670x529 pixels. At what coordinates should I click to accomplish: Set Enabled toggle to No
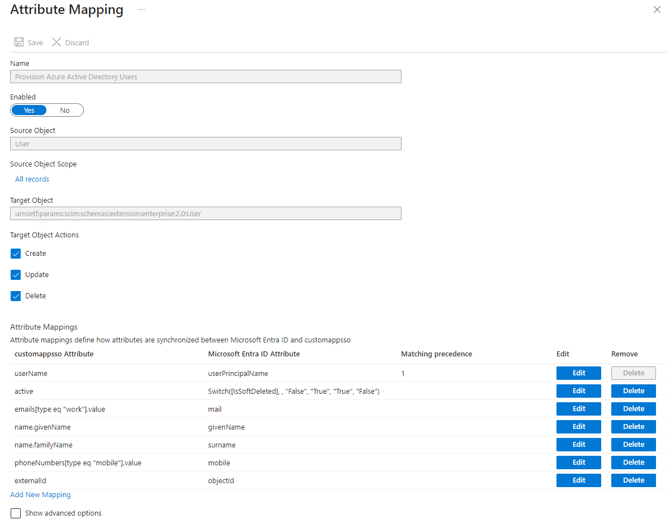click(x=65, y=110)
